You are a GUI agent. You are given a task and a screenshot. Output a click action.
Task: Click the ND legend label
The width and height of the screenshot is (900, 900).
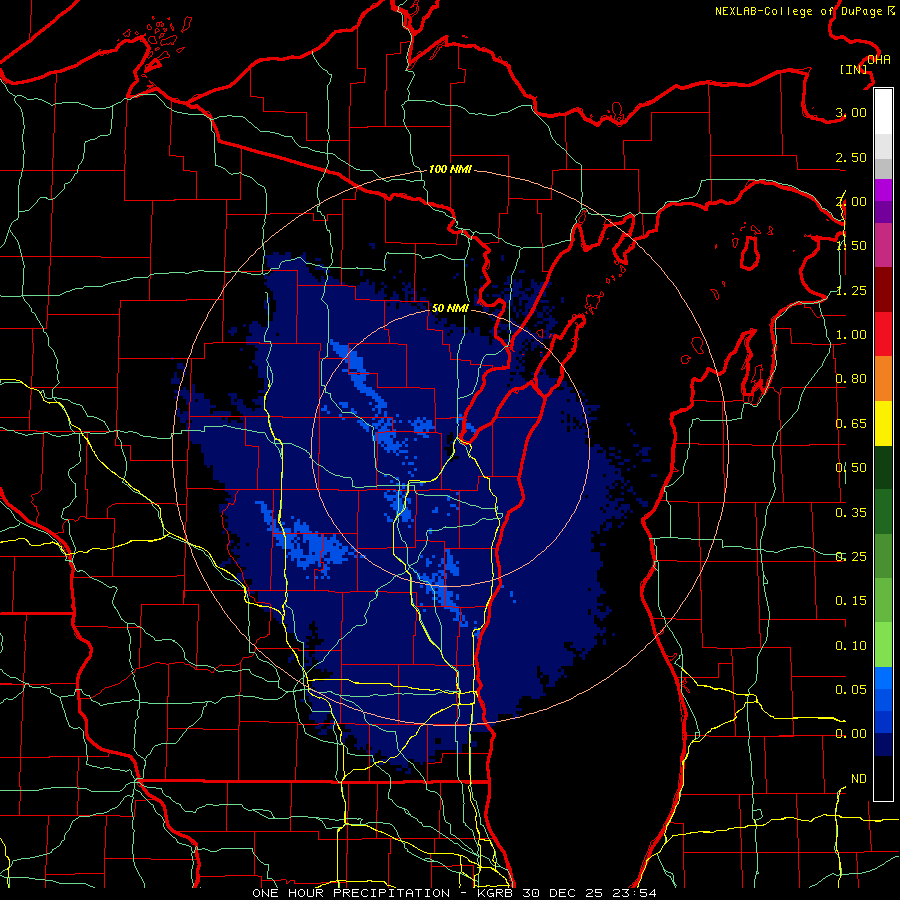859,779
